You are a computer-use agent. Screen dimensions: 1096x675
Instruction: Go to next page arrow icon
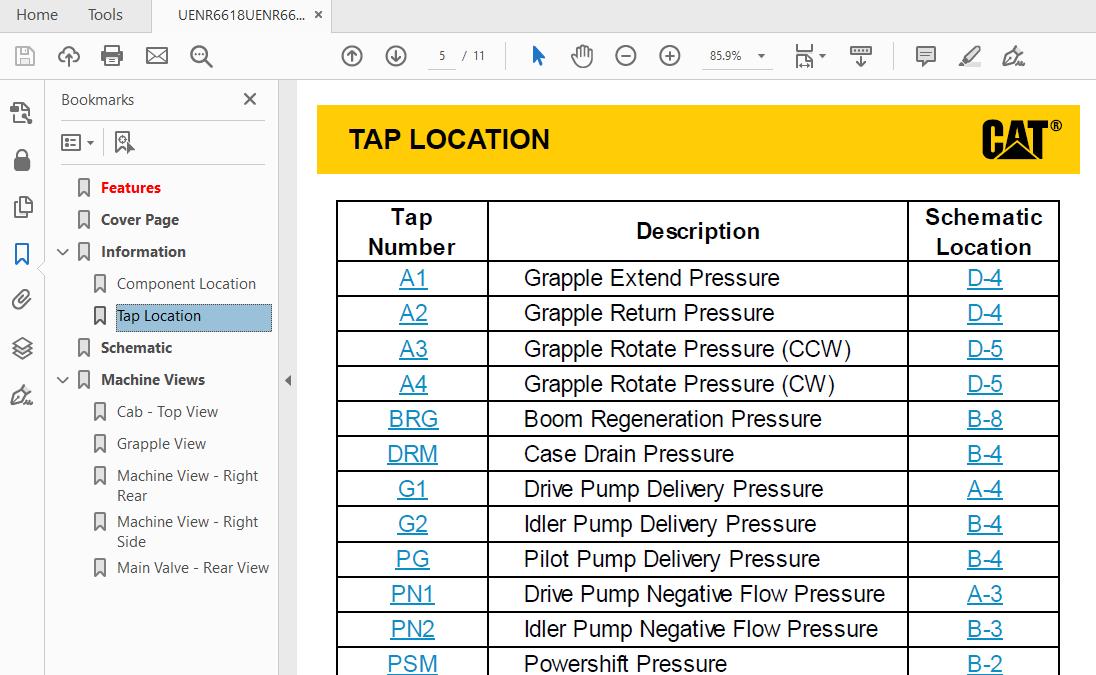coord(396,56)
